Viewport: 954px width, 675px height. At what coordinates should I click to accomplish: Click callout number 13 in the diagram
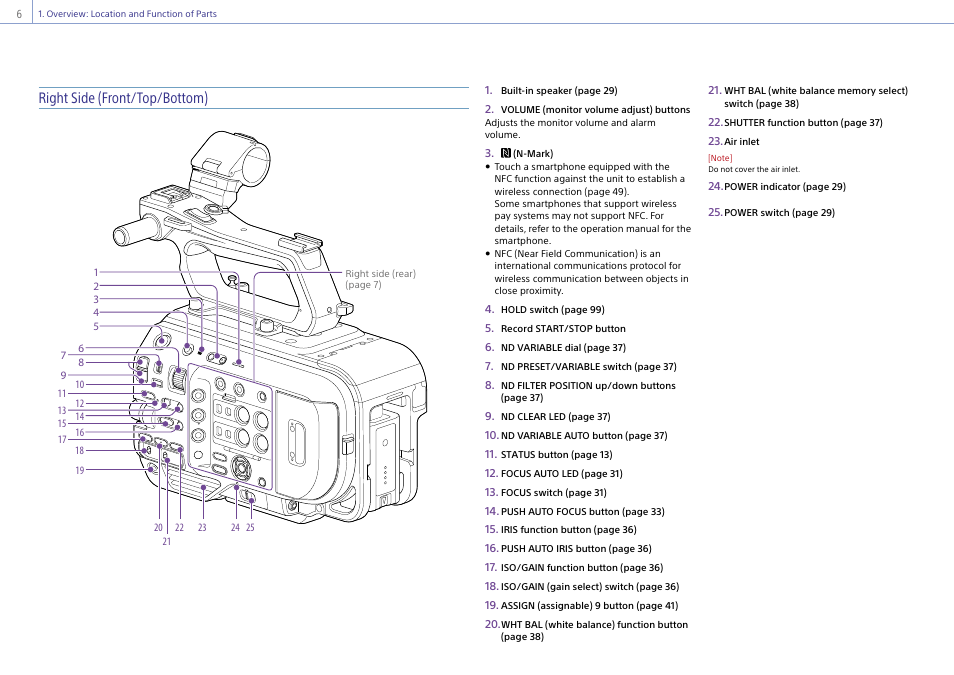(62, 411)
